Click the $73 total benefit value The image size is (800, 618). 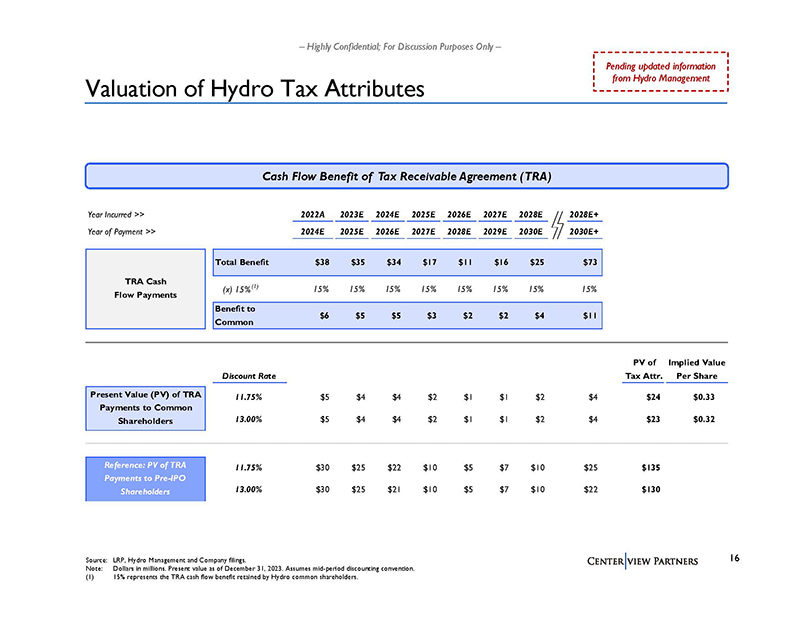coord(589,263)
